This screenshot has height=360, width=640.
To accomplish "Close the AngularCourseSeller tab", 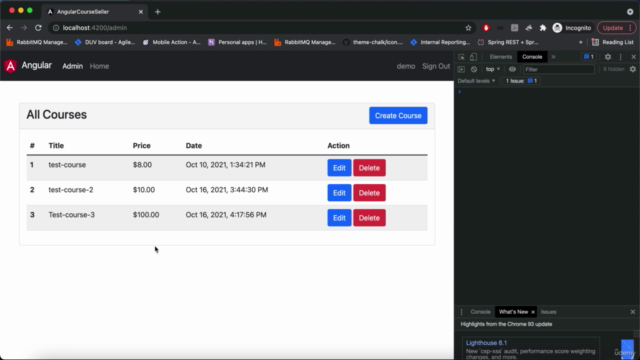I will (x=141, y=12).
